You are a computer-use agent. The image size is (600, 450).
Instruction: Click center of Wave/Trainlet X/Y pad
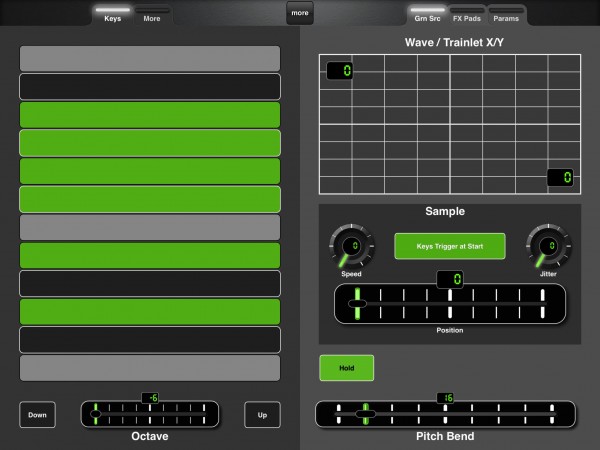click(450, 124)
